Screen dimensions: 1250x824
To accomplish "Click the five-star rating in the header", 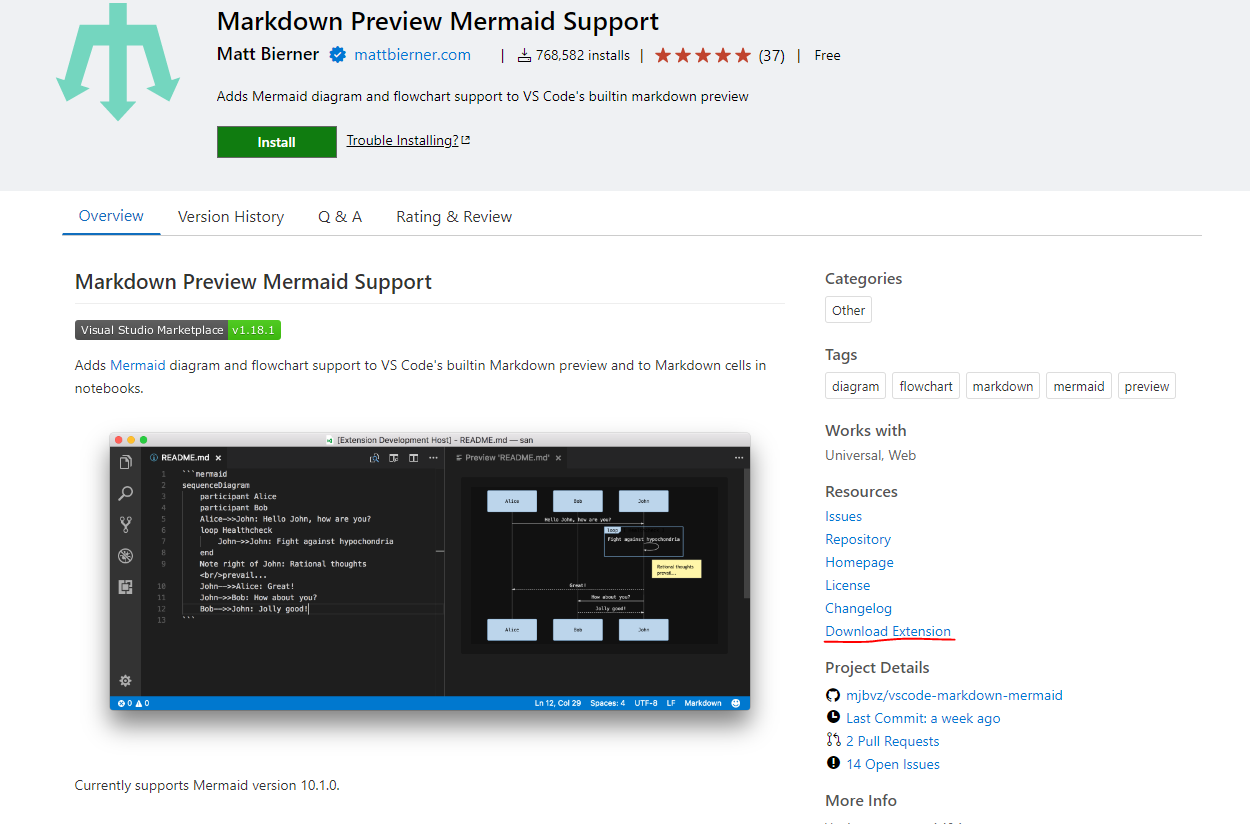I will pos(702,56).
